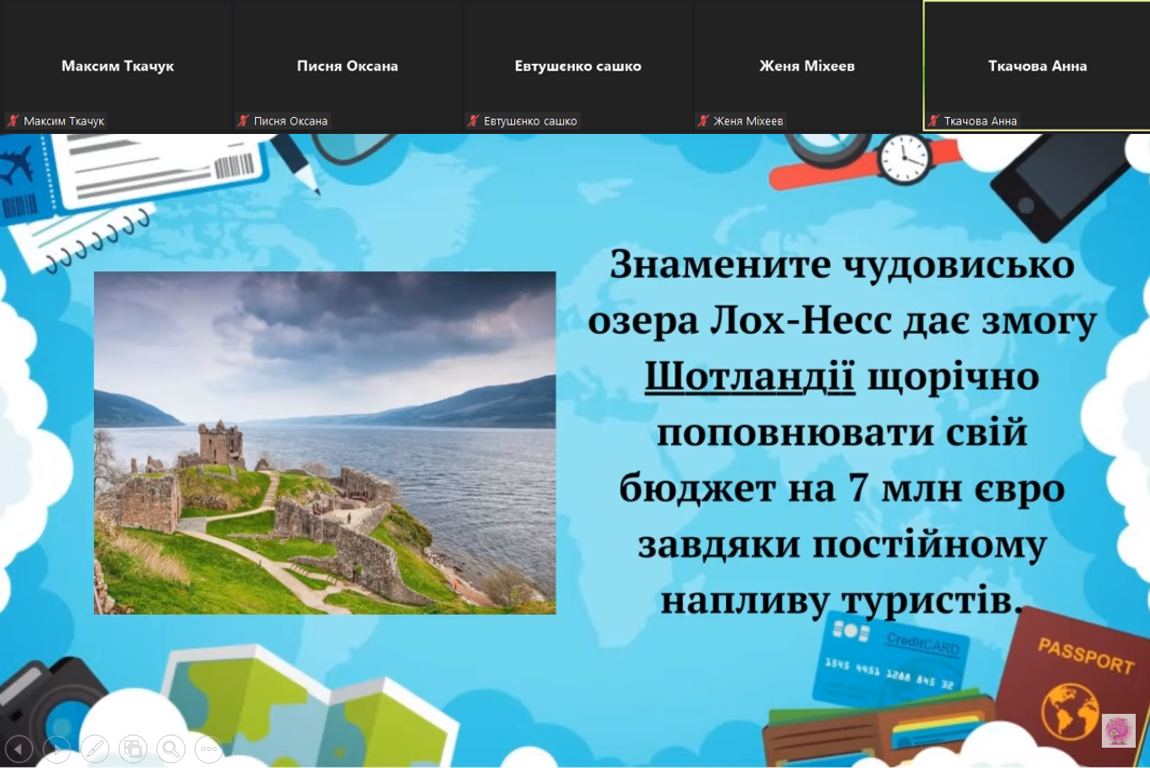Image resolution: width=1150 pixels, height=768 pixels.
Task: Click Писня Оксана muted microphone icon
Action: [x=243, y=121]
